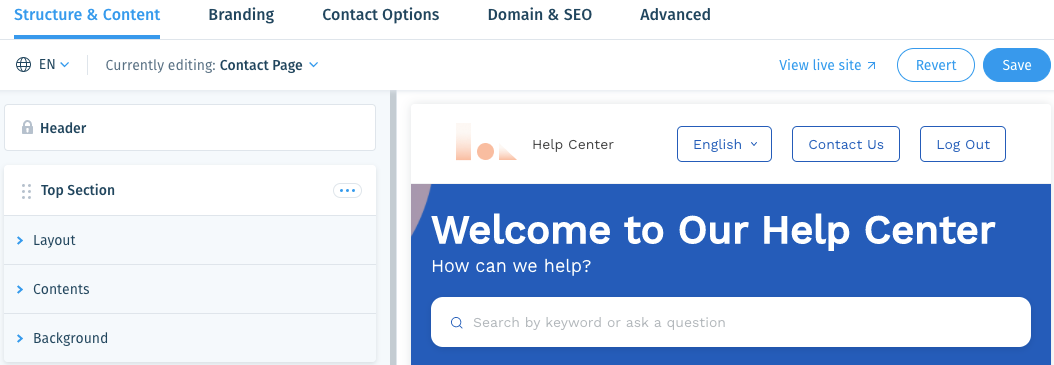
Task: Click the help center search field
Action: point(731,322)
